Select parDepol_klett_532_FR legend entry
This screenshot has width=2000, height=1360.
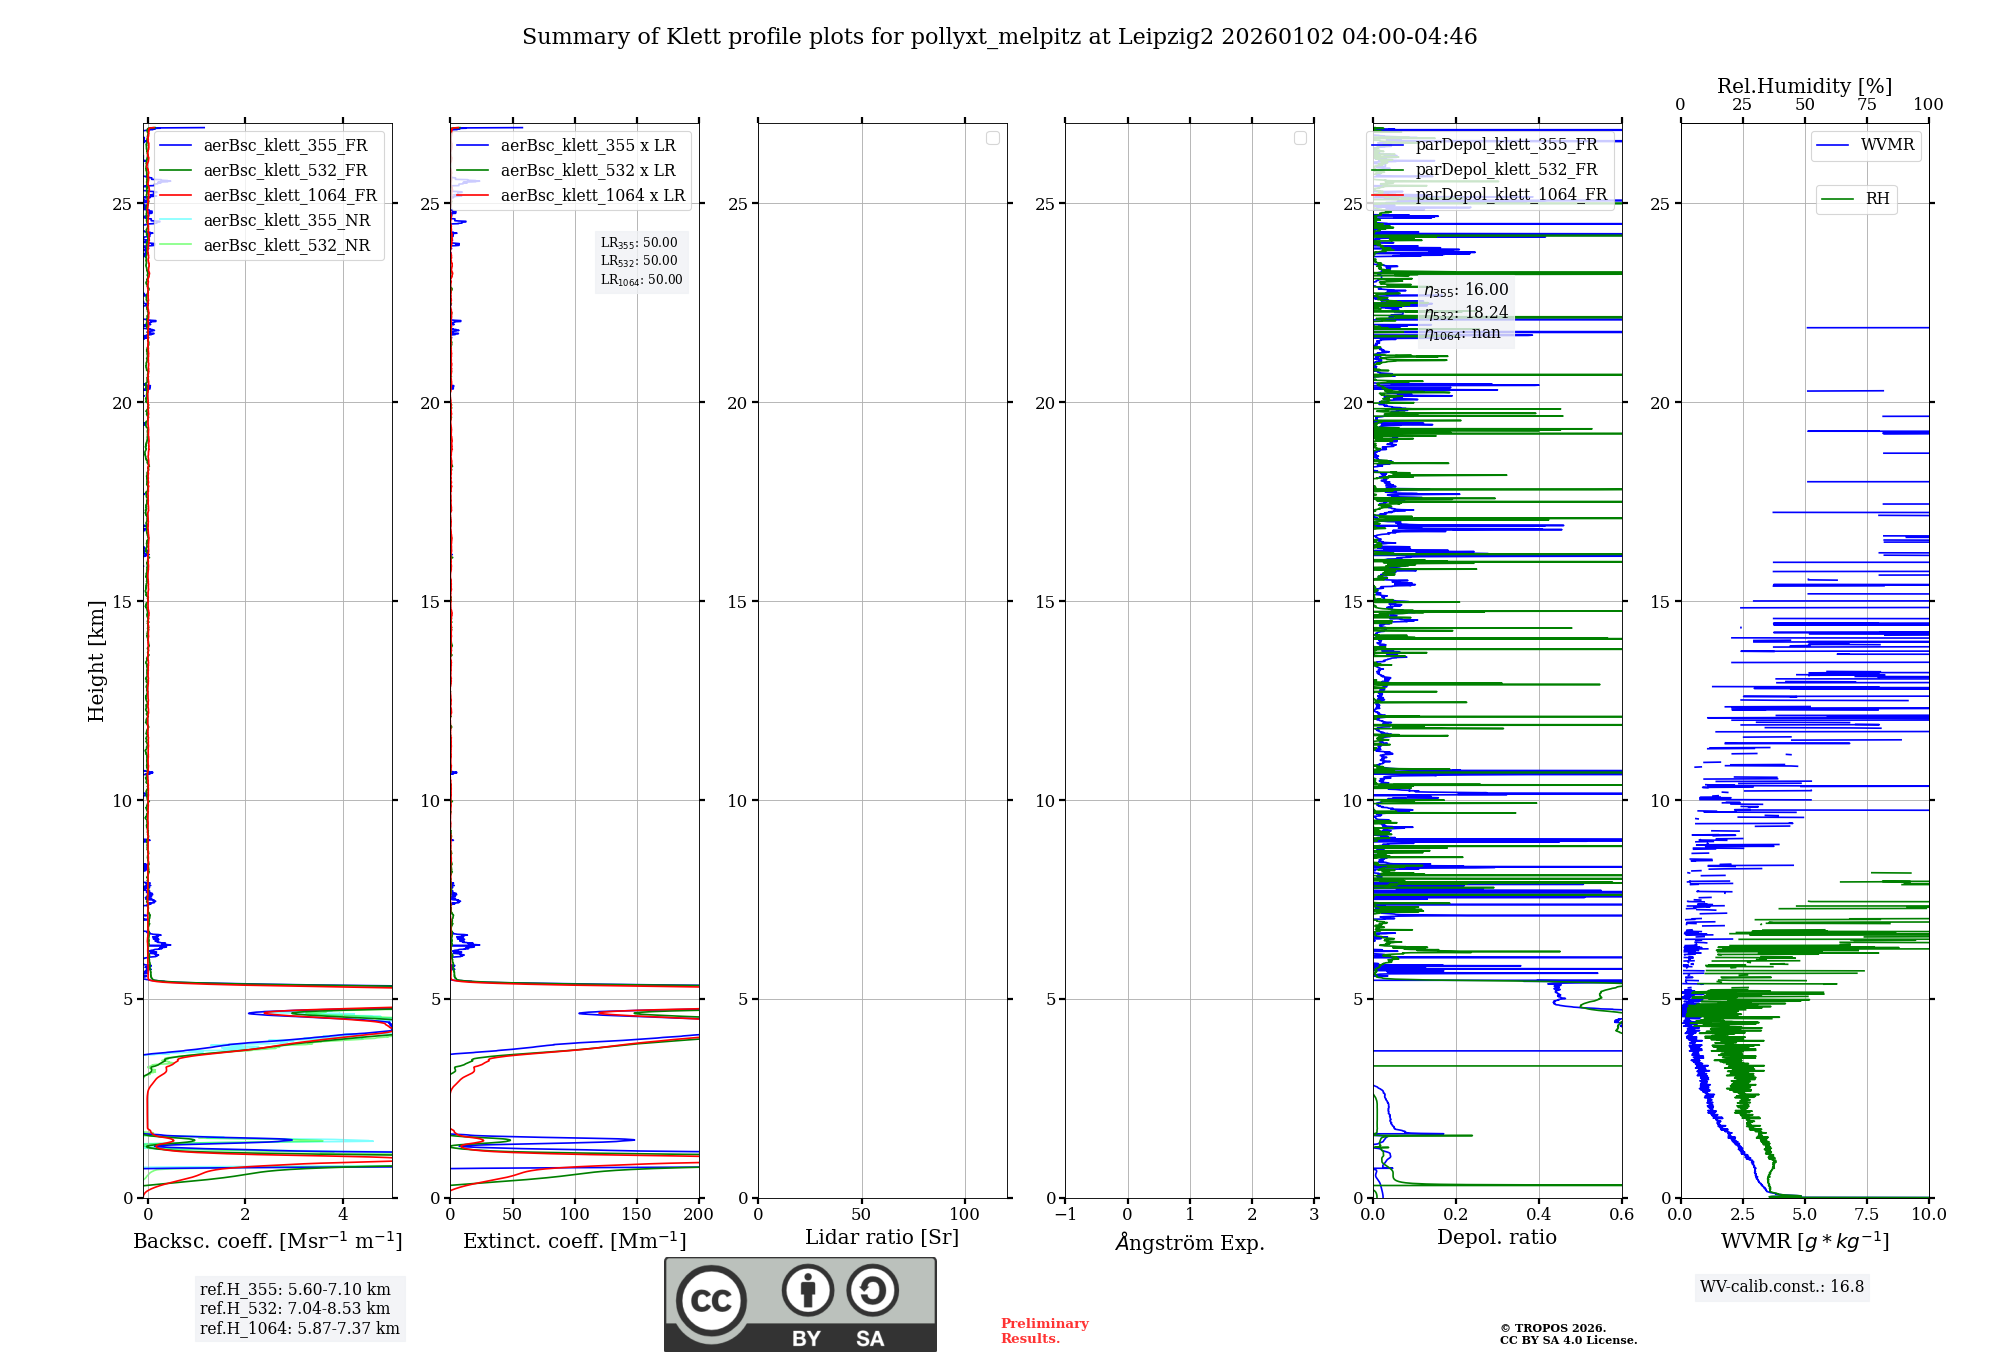(x=1506, y=169)
